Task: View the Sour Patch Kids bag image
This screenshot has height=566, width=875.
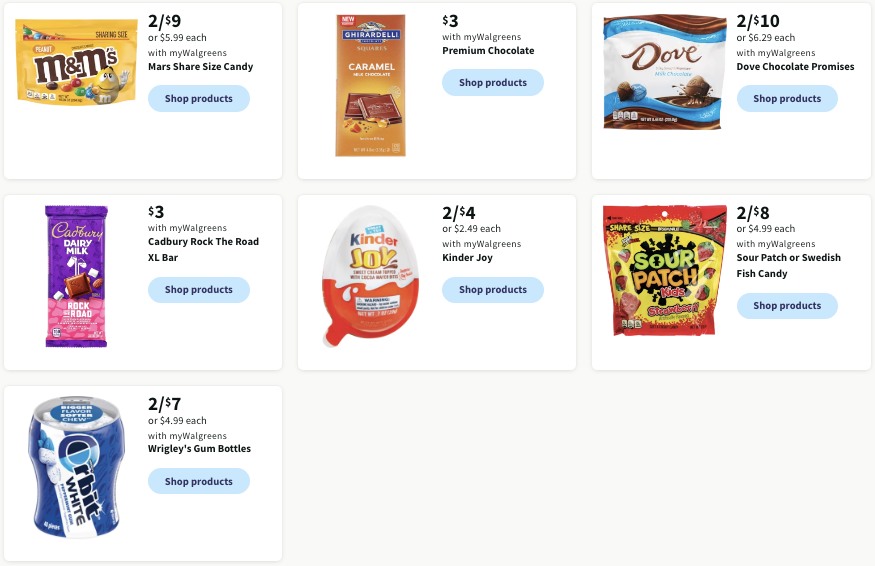Action: [x=665, y=271]
